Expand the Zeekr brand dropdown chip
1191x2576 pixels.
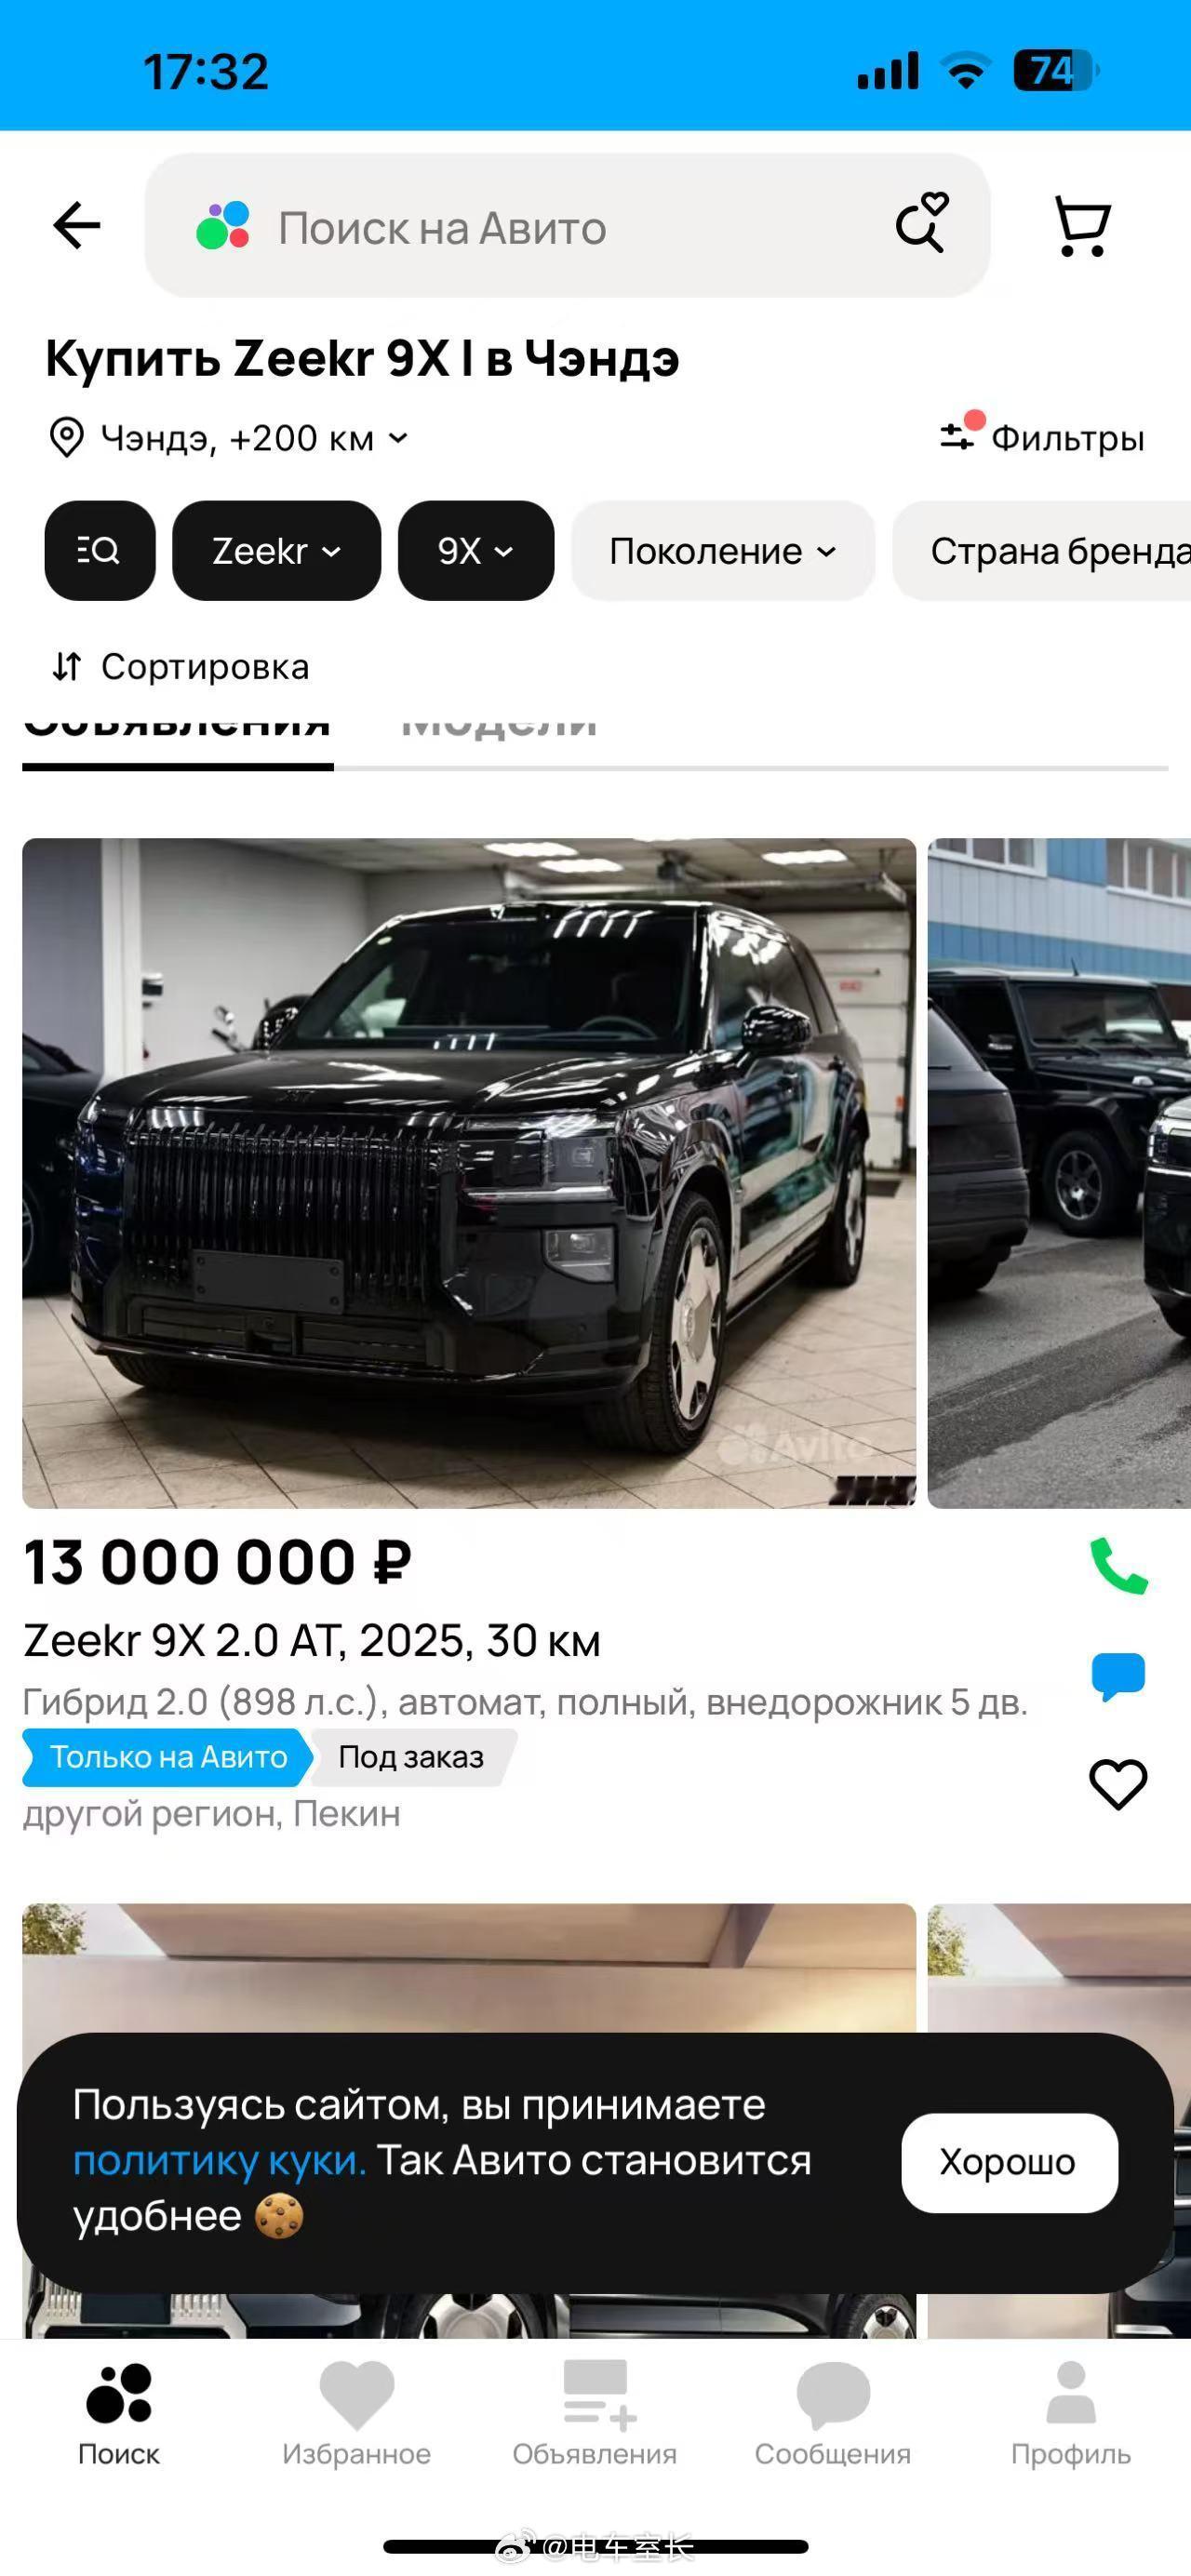click(x=277, y=551)
